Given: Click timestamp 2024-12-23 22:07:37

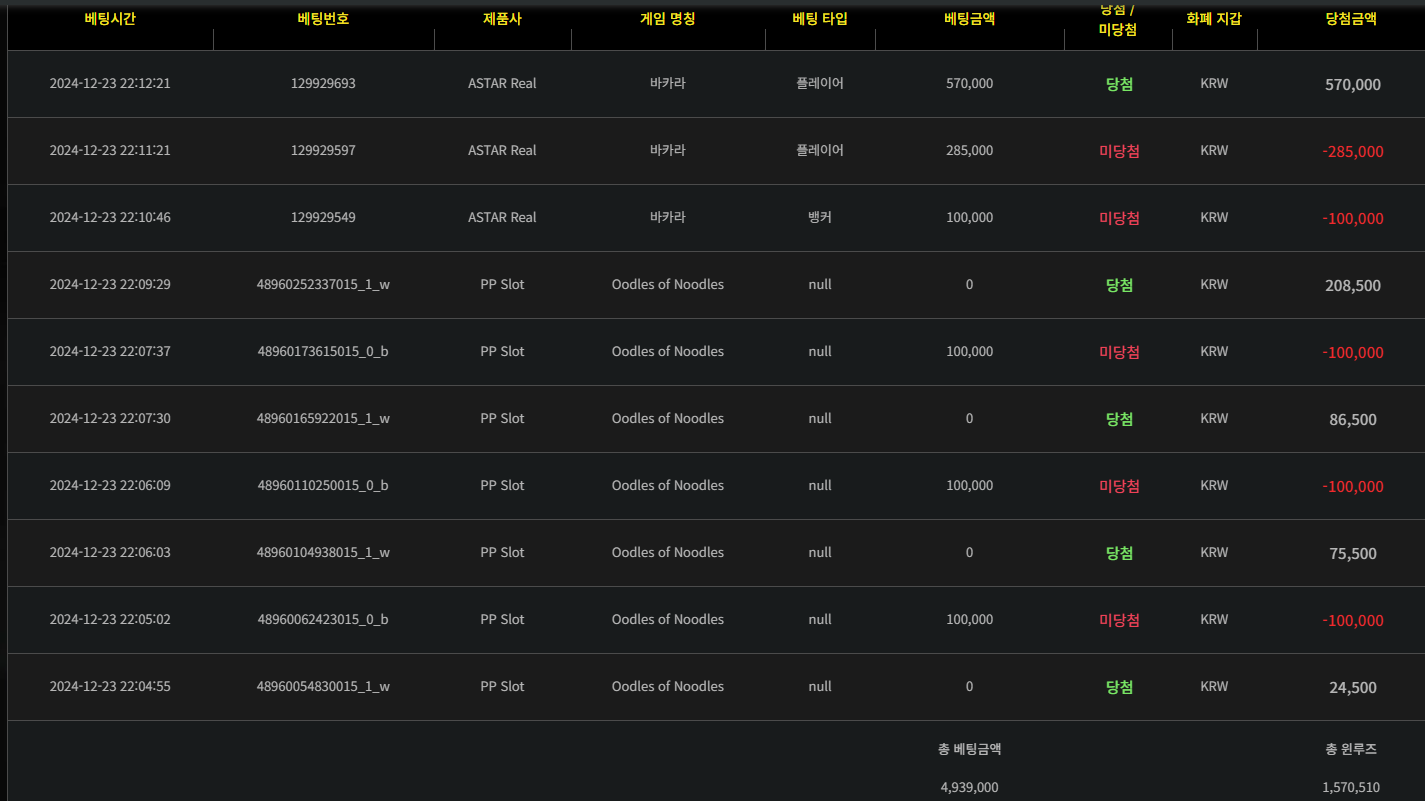Looking at the screenshot, I should 110,352.
